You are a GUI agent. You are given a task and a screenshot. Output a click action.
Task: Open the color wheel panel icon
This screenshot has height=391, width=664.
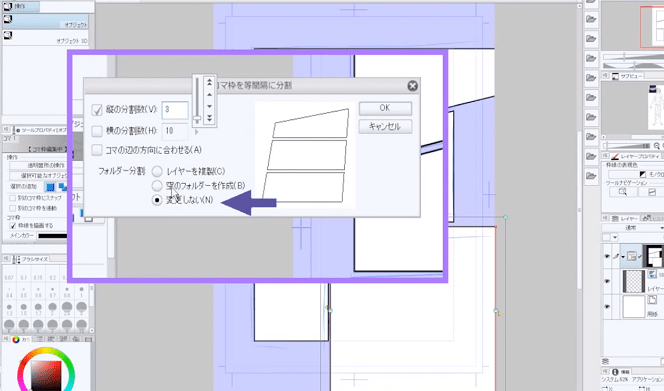(x=16, y=339)
